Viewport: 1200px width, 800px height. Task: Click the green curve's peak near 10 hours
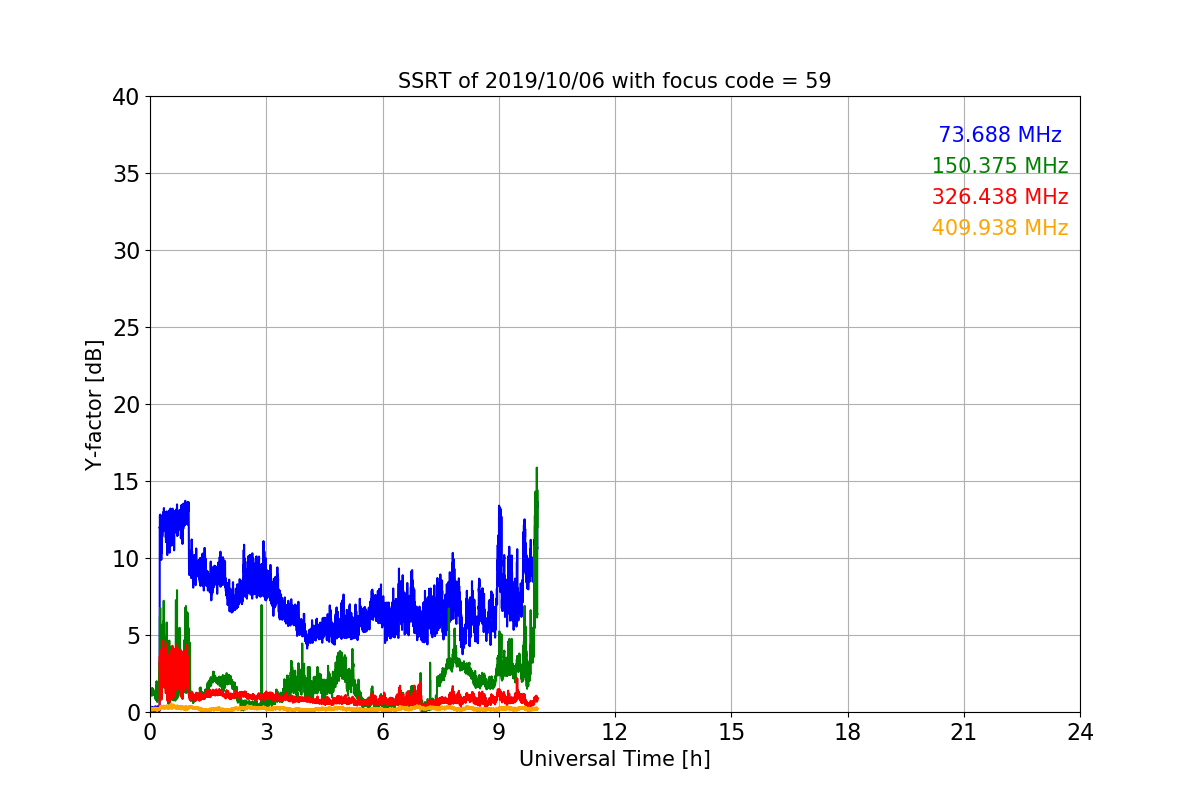point(537,468)
